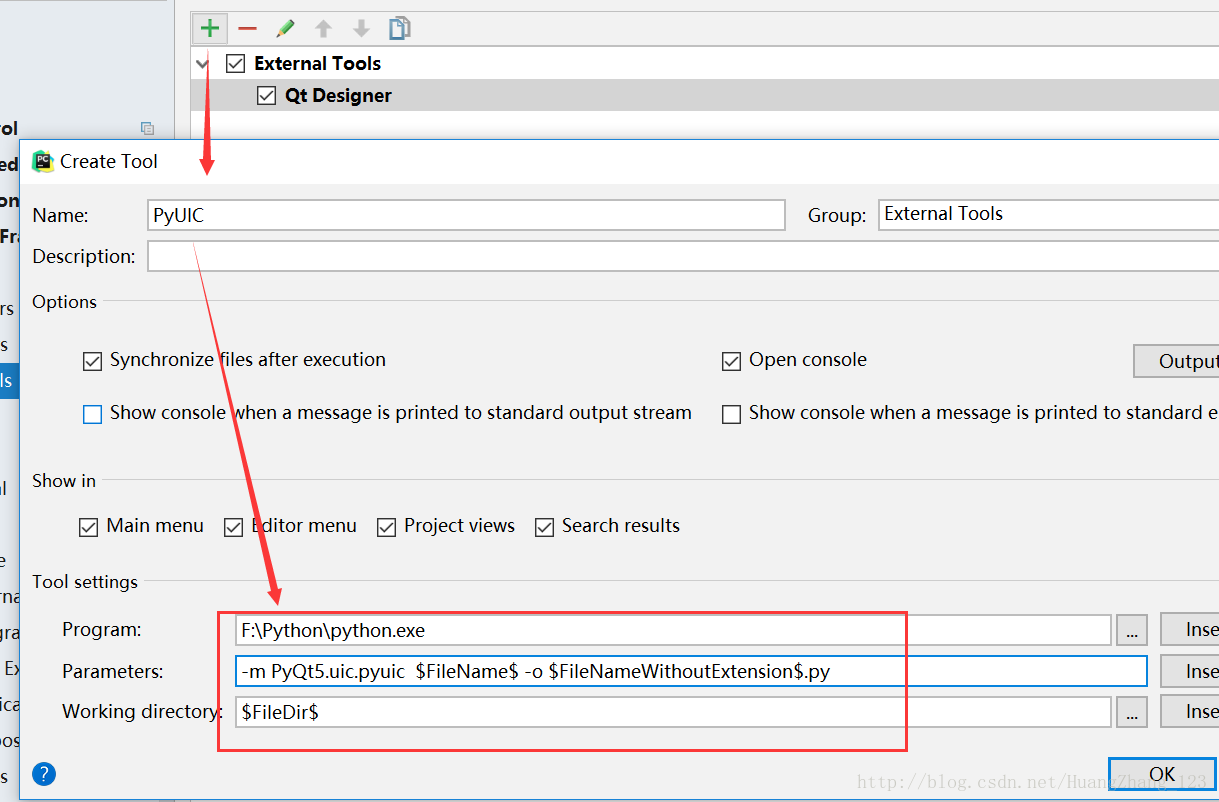This screenshot has height=802, width=1219.
Task: Click the Name field containing PyUIC
Action: click(x=466, y=215)
